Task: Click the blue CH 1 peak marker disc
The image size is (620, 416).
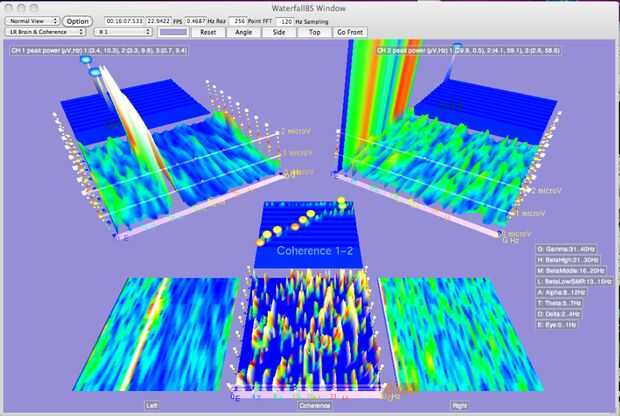Action: pos(86,60)
